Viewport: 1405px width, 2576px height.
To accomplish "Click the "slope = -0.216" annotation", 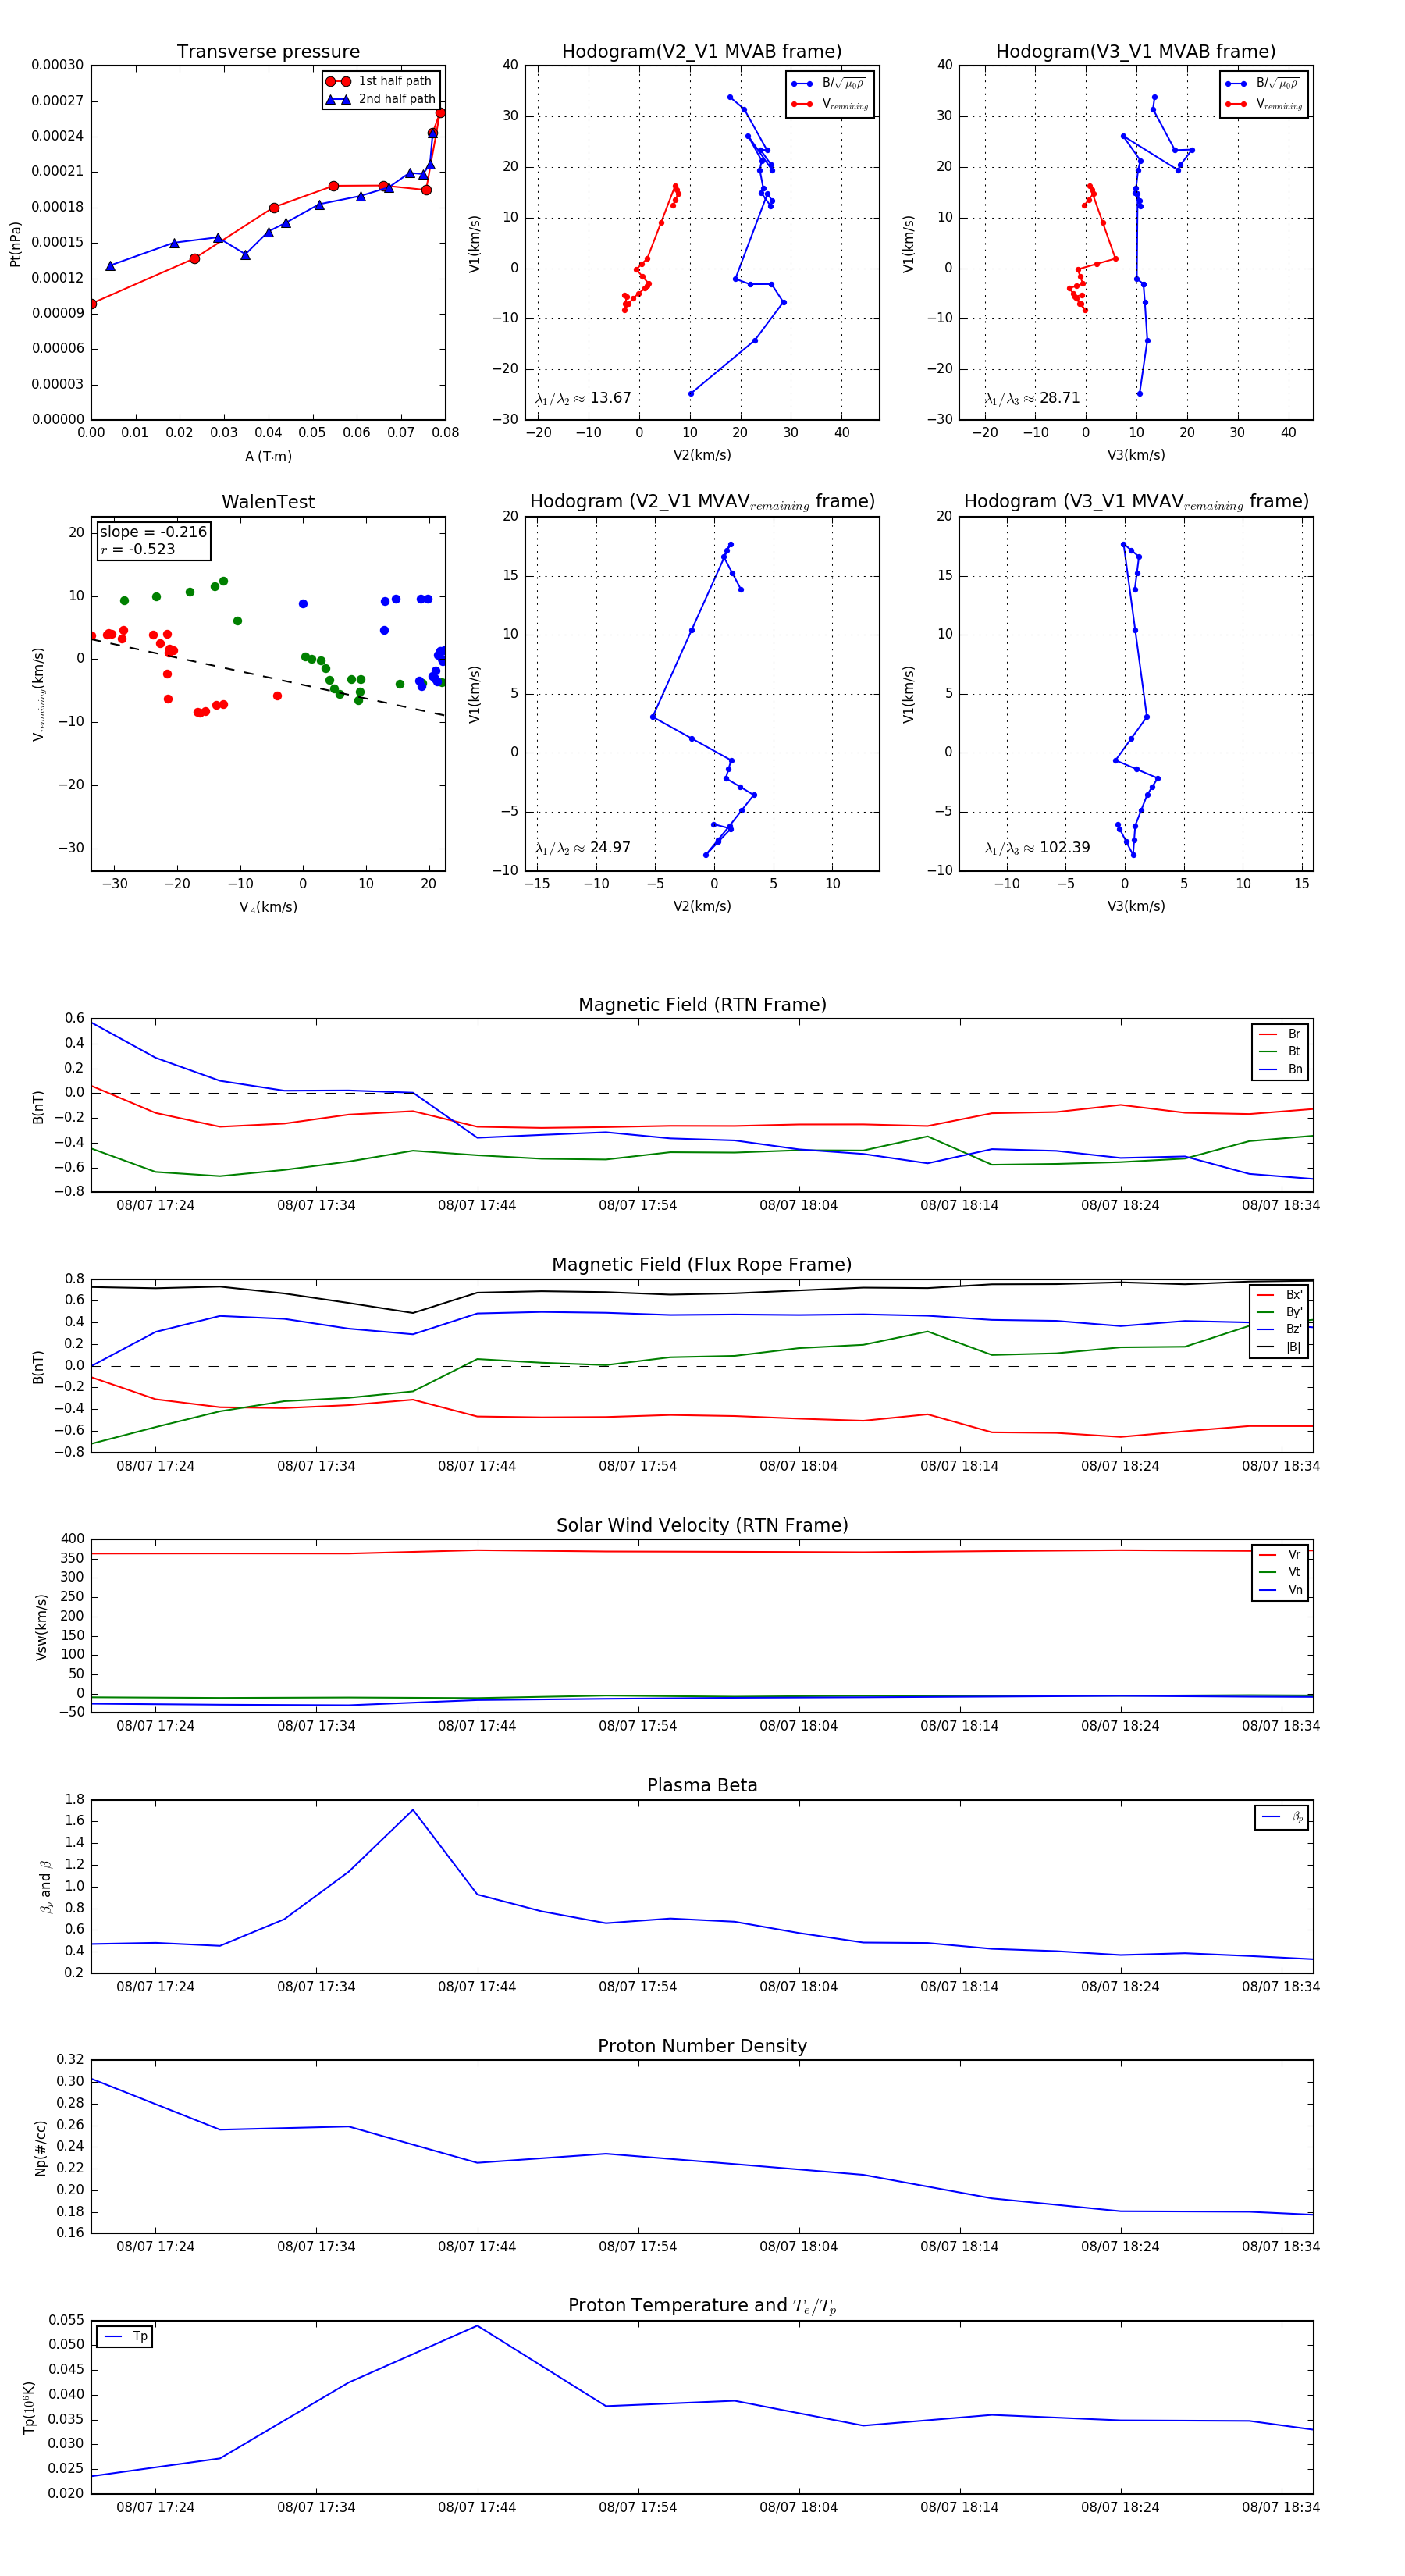I will 153,532.
